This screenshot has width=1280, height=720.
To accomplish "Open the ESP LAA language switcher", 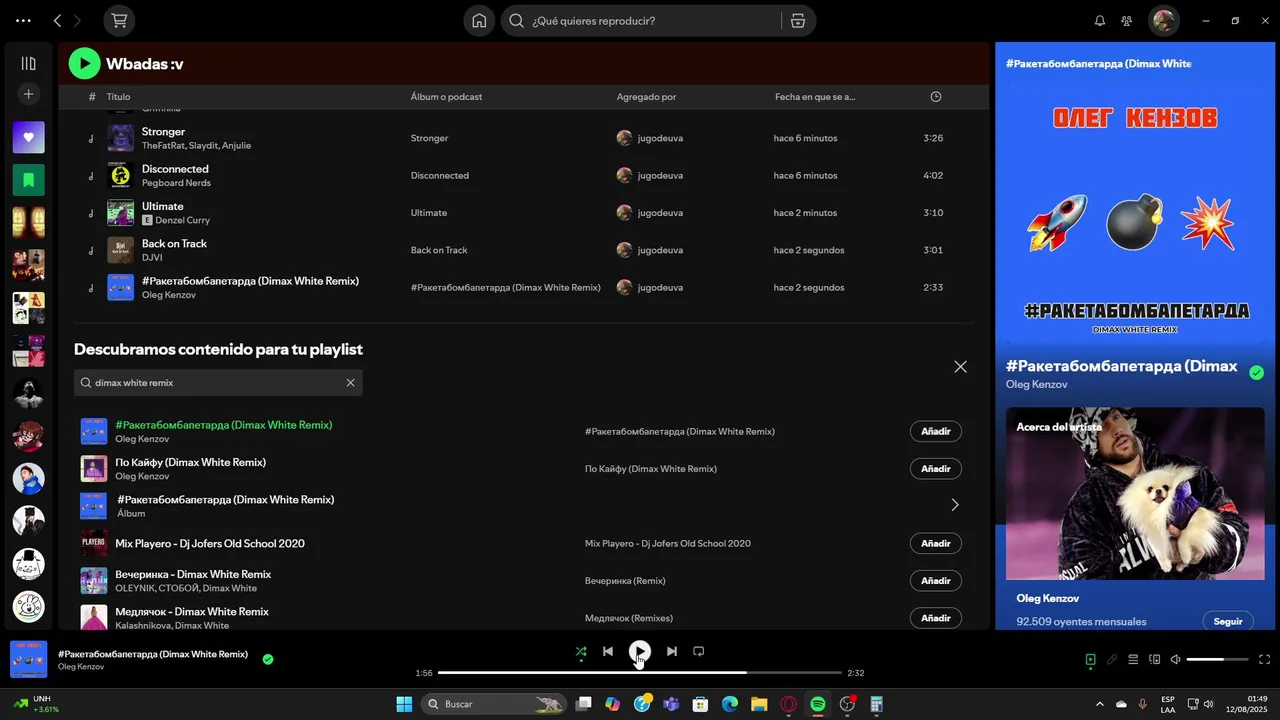I will coord(1168,705).
